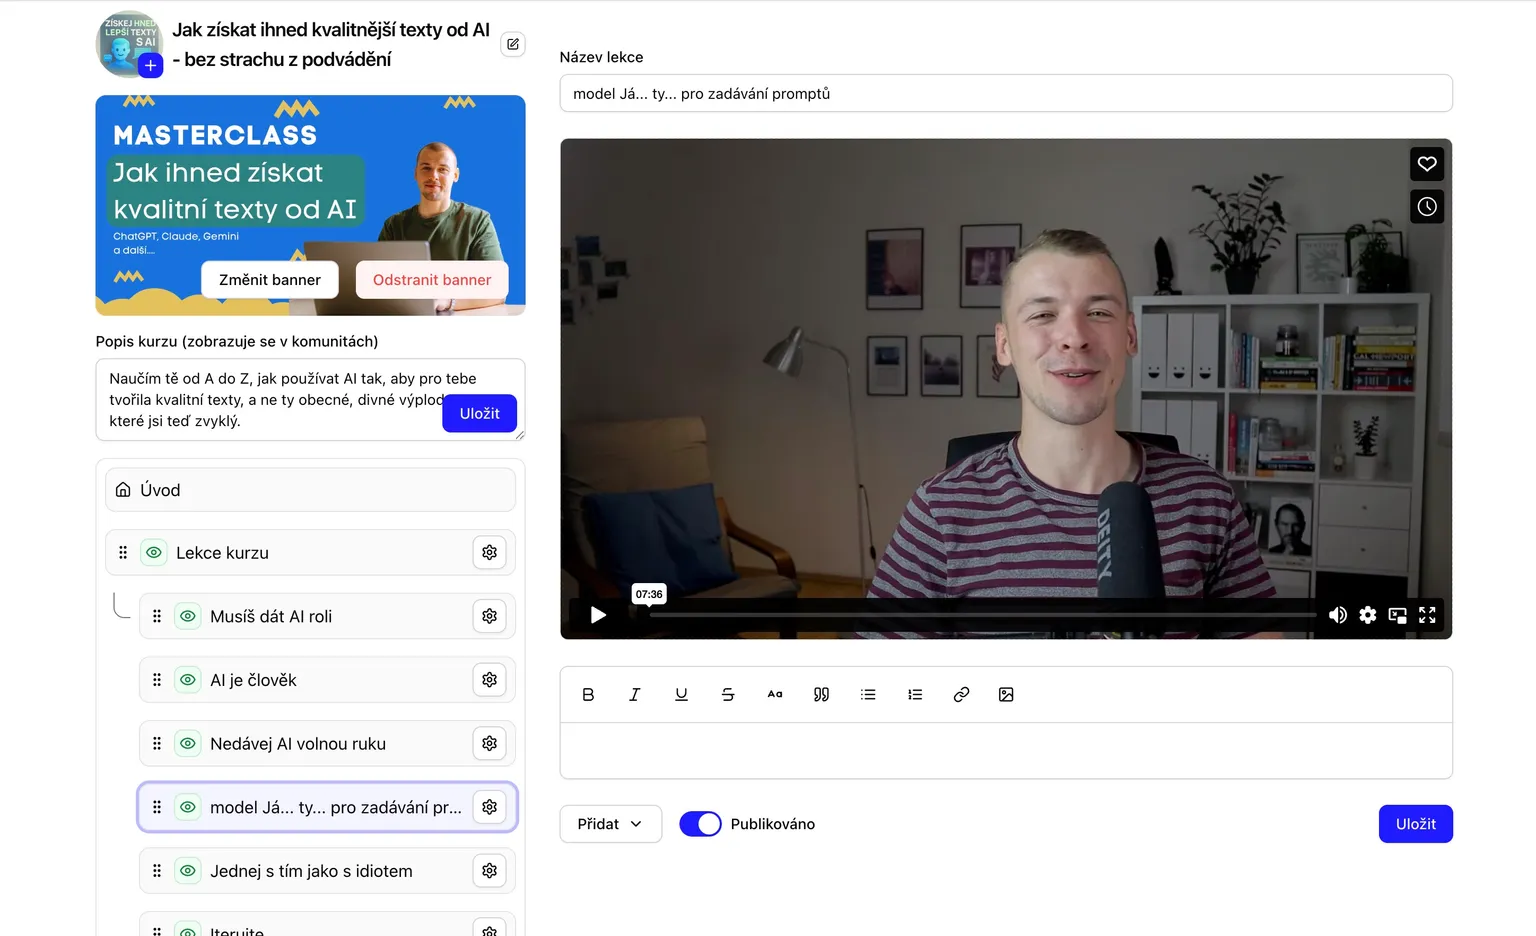
Task: Select the 'Jednej s tím jako s idiotem' lesson
Action: [311, 871]
